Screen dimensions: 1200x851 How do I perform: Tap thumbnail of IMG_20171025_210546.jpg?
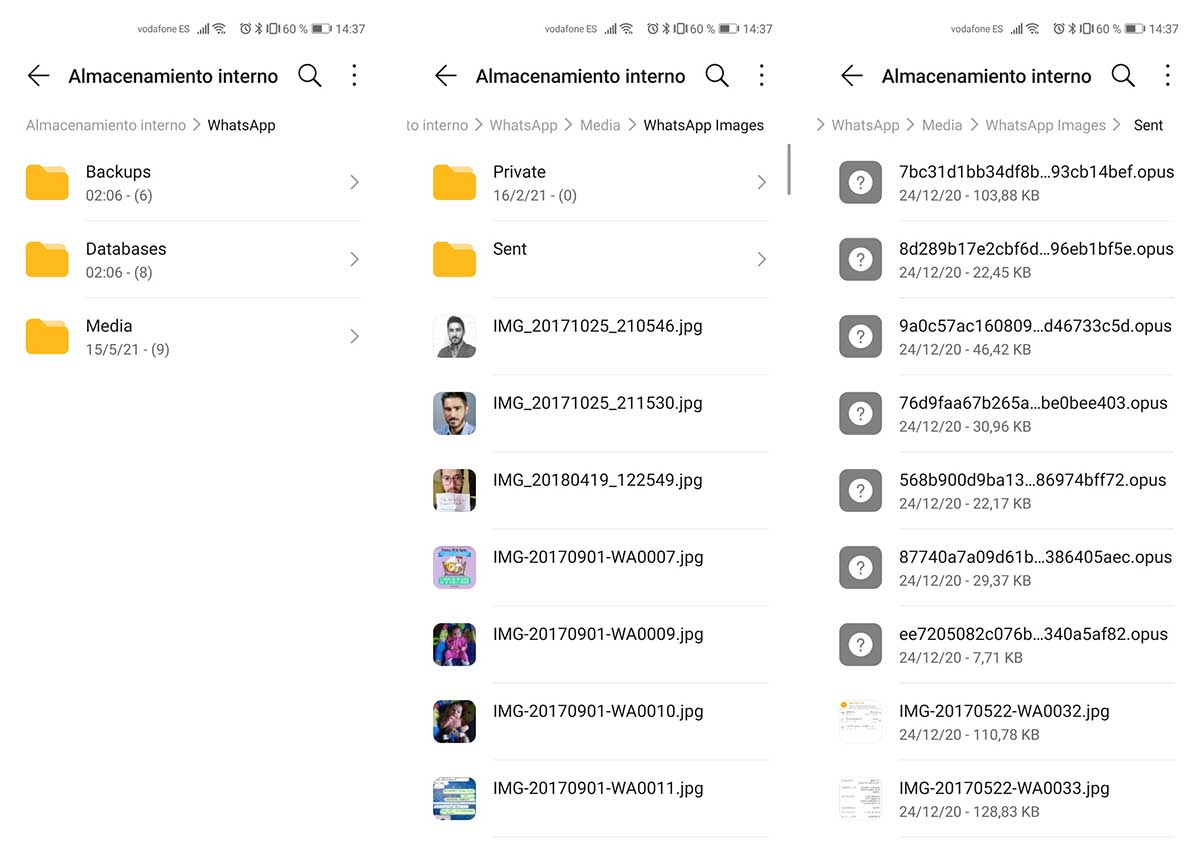[454, 337]
